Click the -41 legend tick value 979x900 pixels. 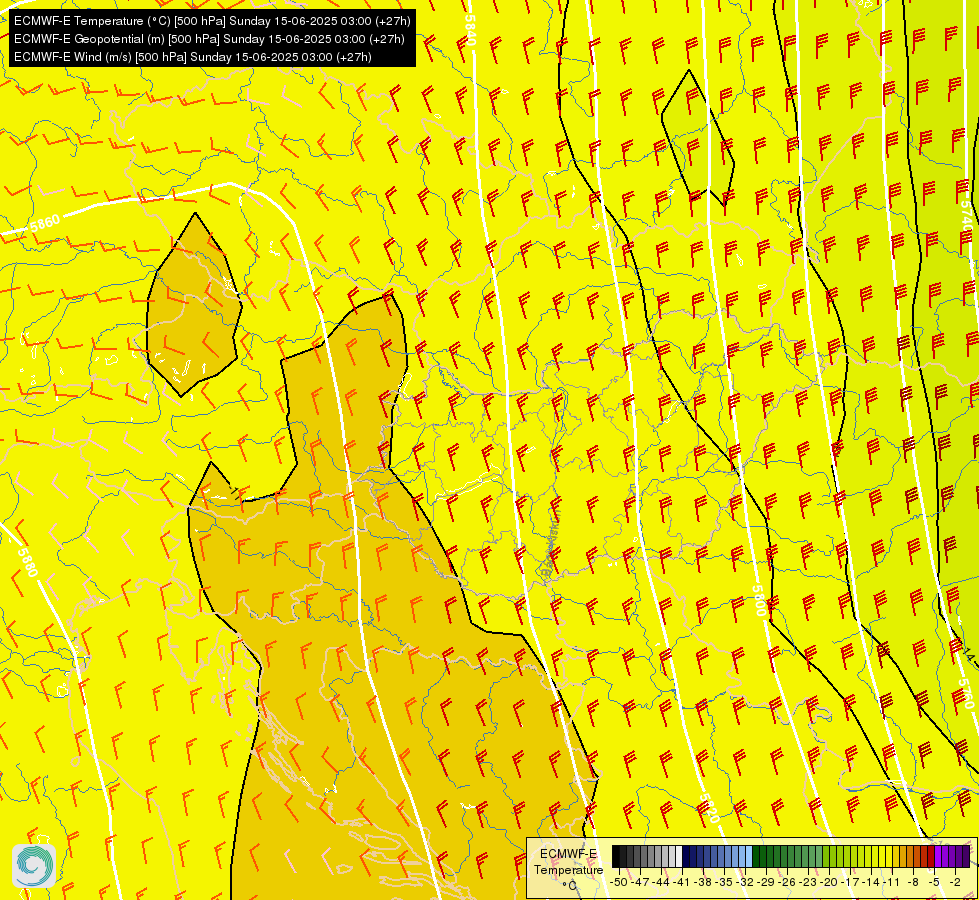pyautogui.click(x=681, y=882)
